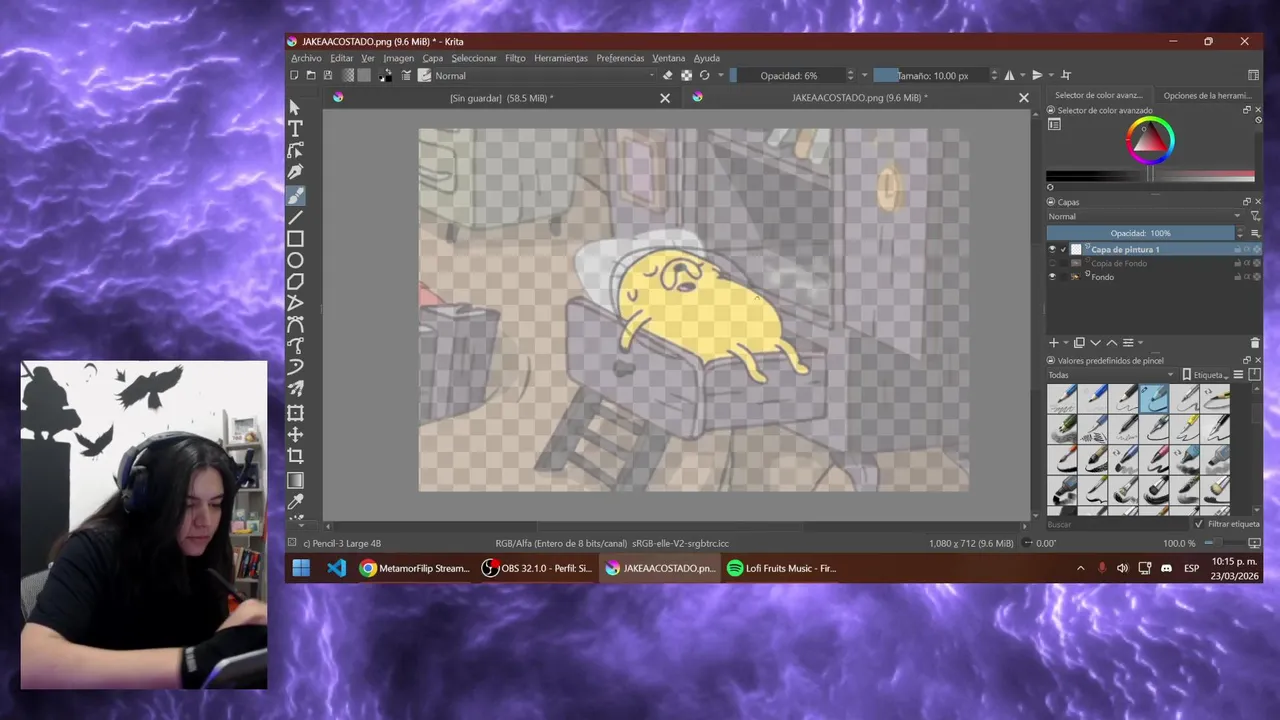This screenshot has height=720, width=1280.
Task: Open the Filtro menu
Action: tap(515, 58)
